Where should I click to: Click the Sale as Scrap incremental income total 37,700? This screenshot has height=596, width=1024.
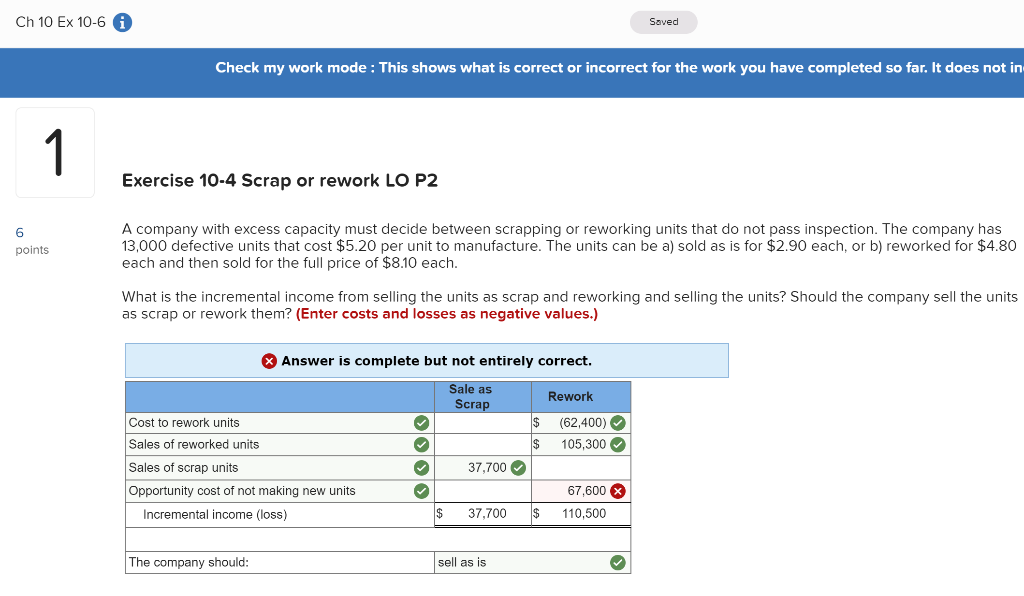click(x=483, y=514)
